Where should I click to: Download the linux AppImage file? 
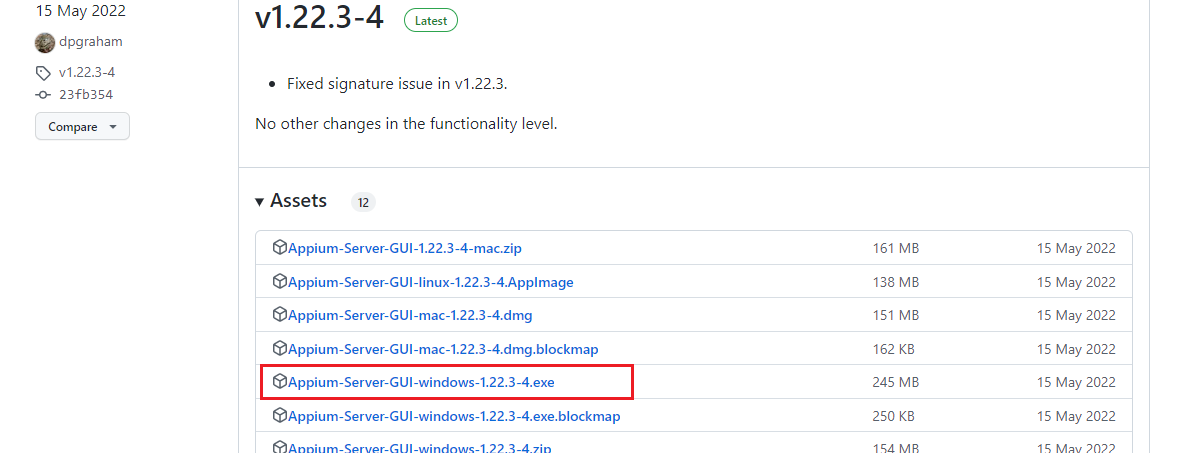point(430,282)
